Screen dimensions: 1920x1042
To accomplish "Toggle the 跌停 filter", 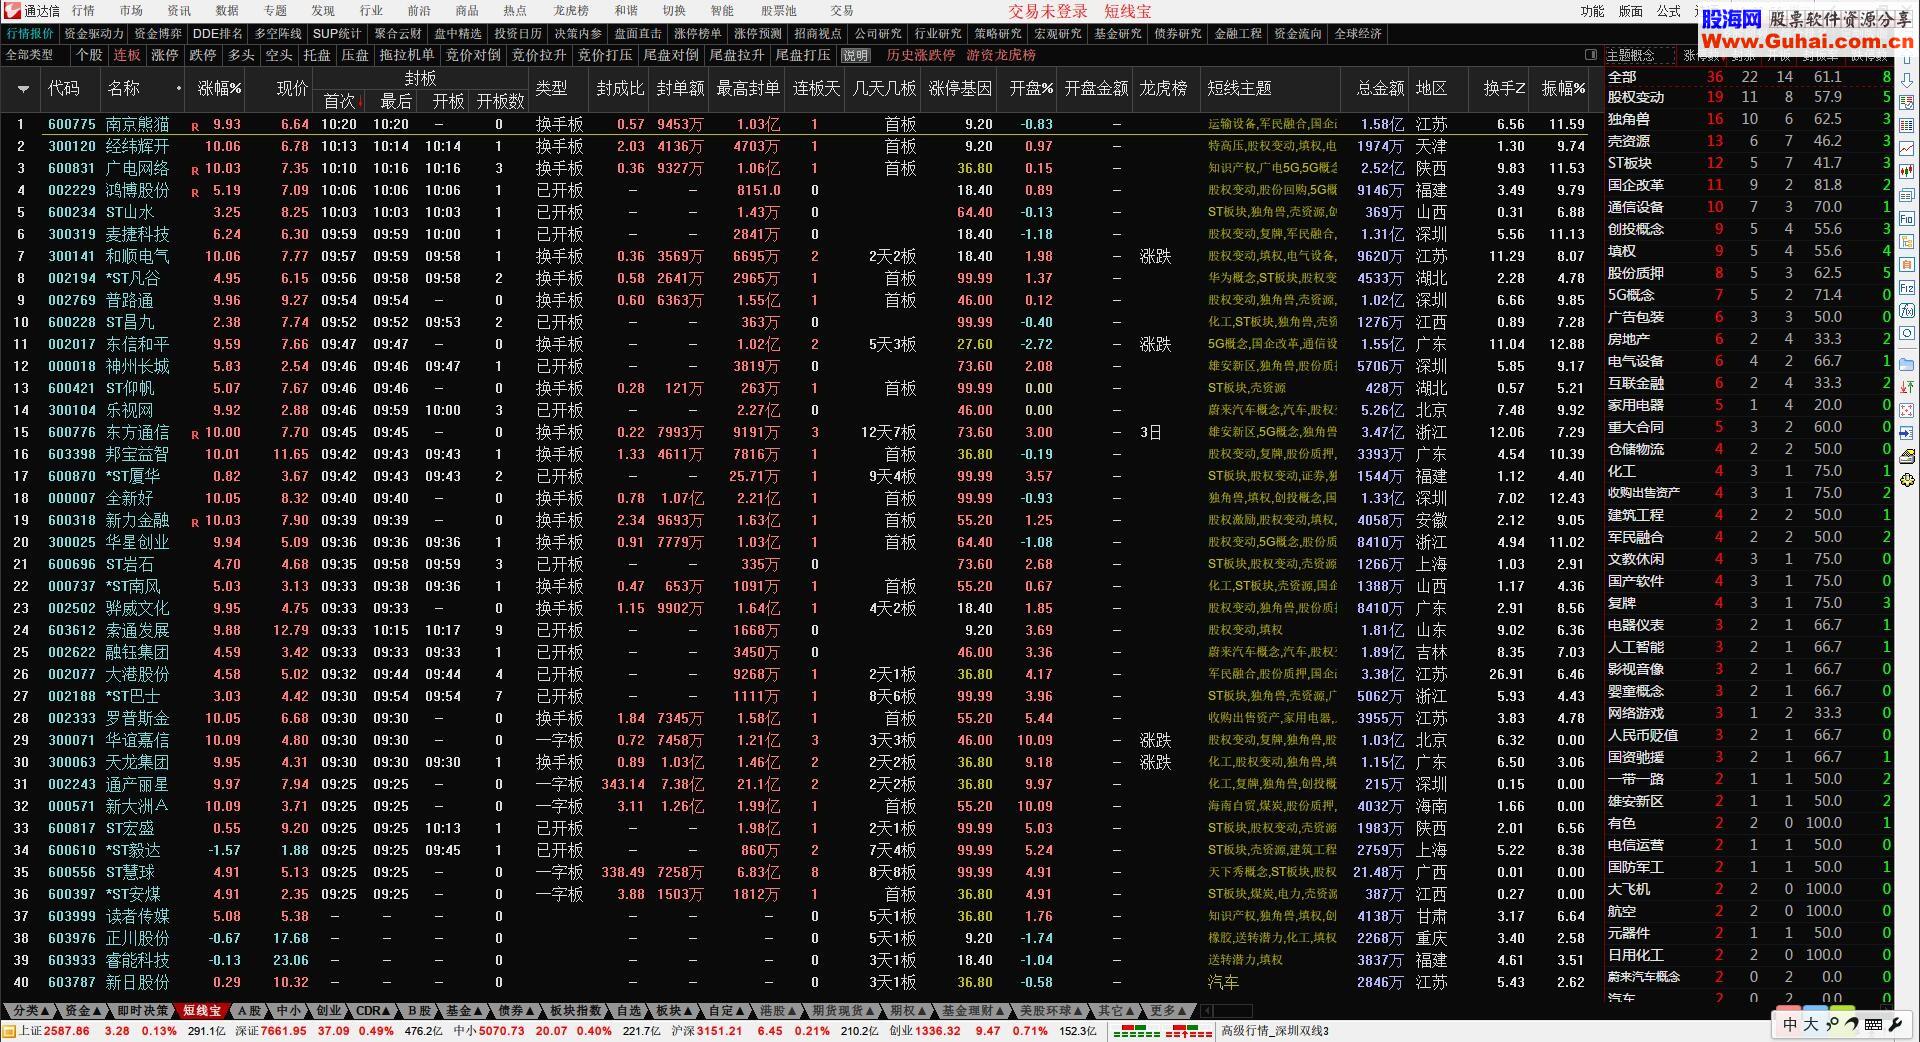I will click(x=203, y=55).
